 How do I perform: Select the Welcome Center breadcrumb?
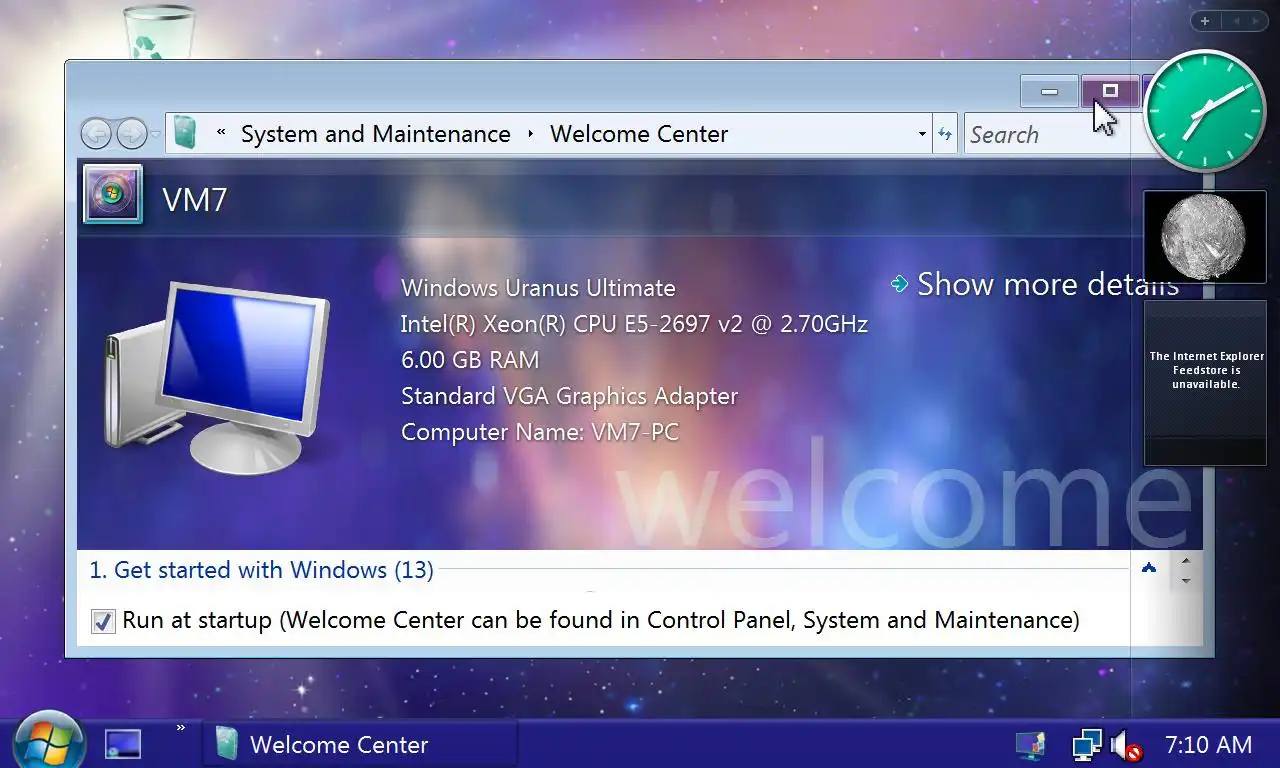coord(639,134)
